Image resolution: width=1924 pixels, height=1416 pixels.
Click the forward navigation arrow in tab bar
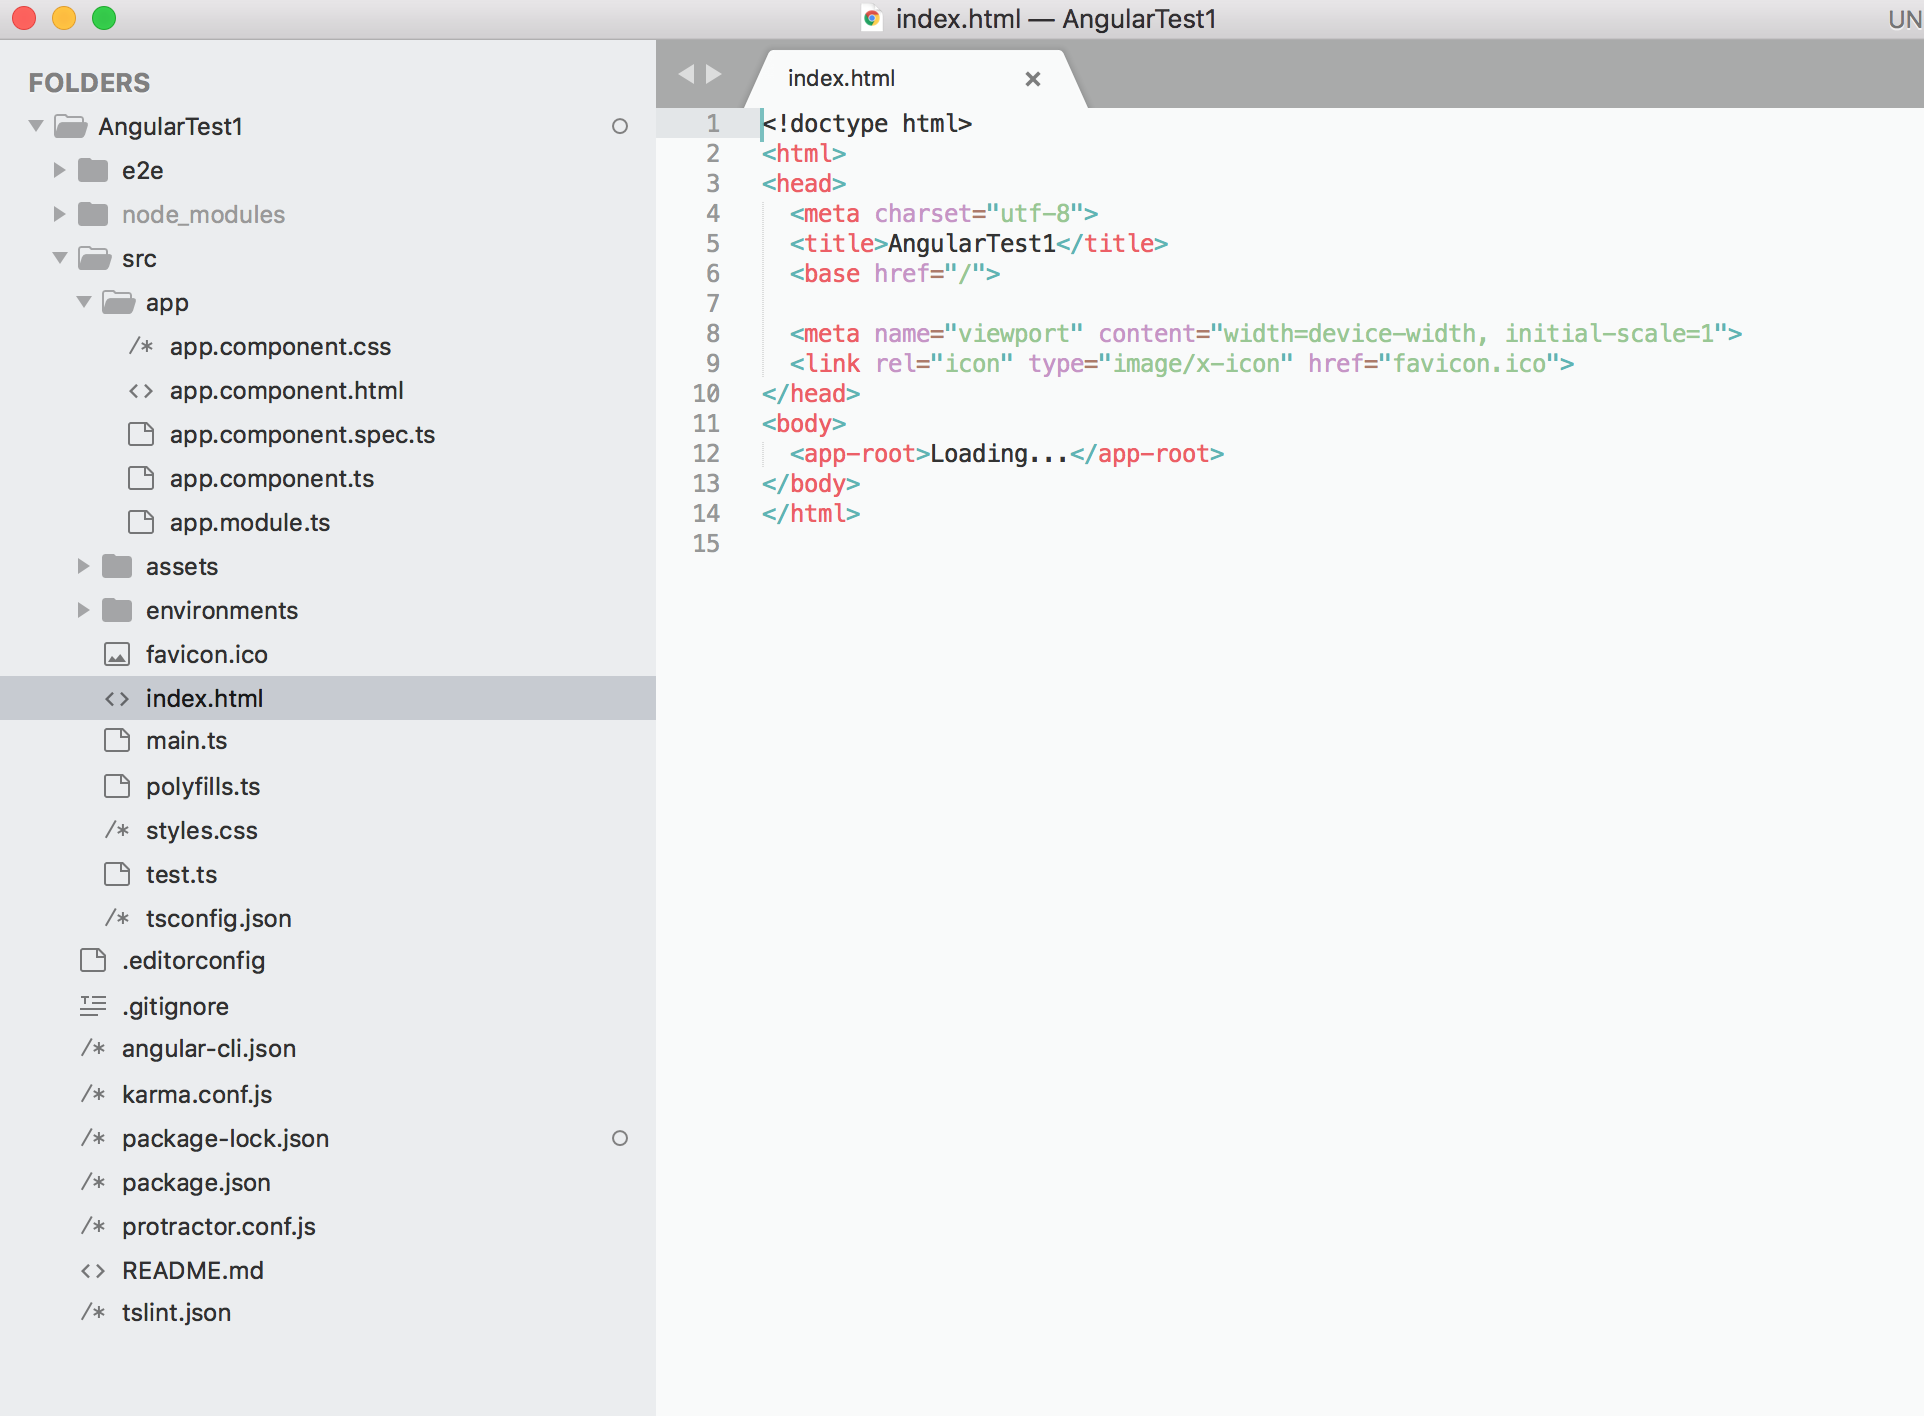pyautogui.click(x=714, y=74)
